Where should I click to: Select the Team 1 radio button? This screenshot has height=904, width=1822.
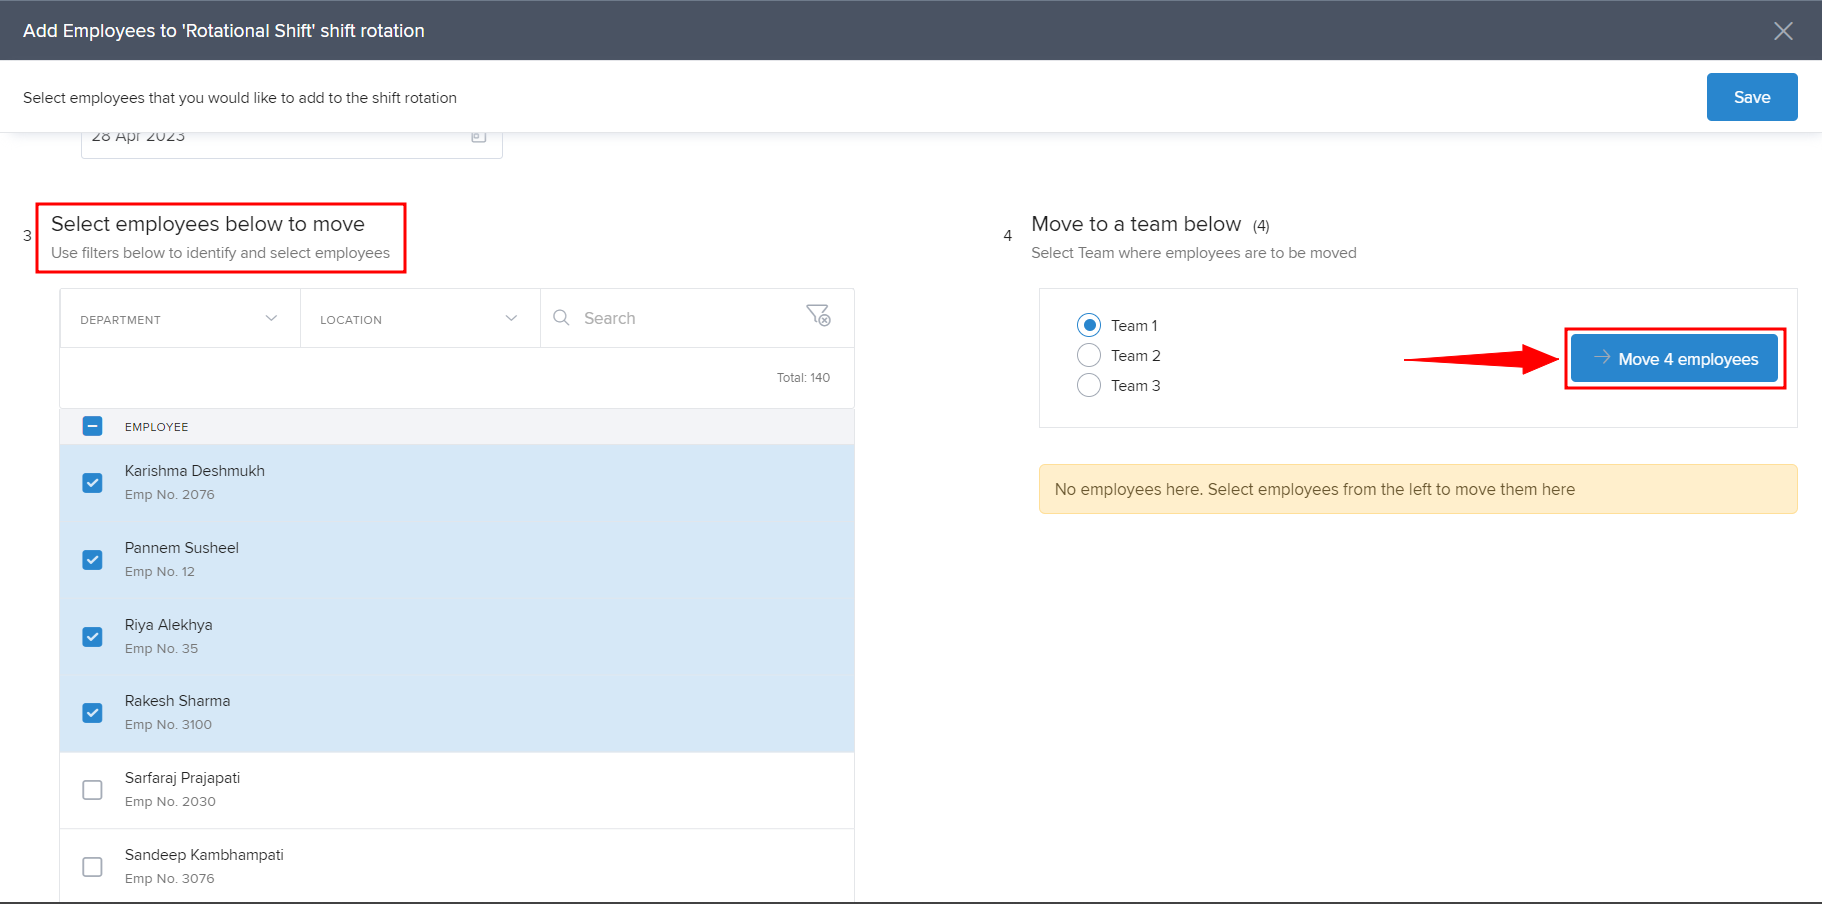pos(1089,326)
